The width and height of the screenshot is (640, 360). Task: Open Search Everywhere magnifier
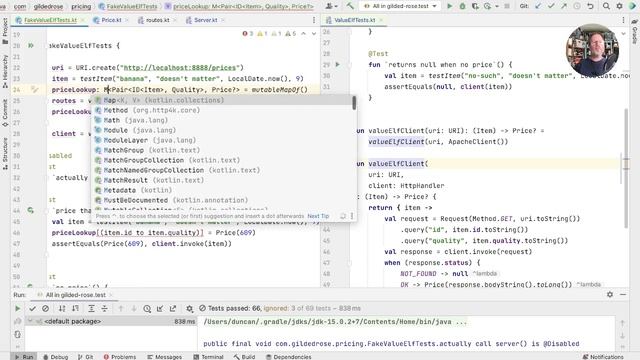pyautogui.click(x=607, y=6)
